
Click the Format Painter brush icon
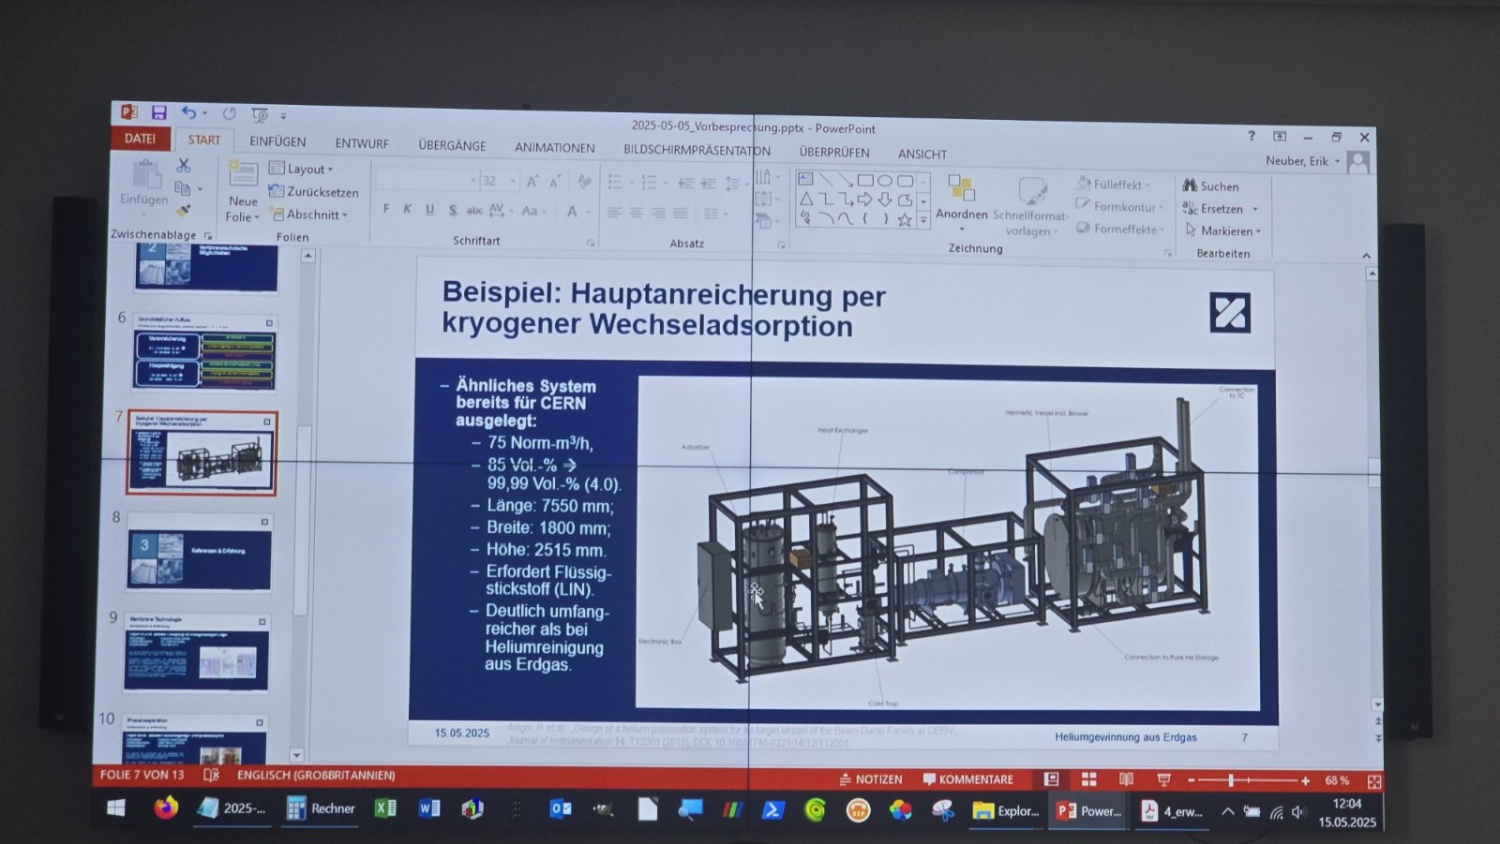tap(183, 210)
